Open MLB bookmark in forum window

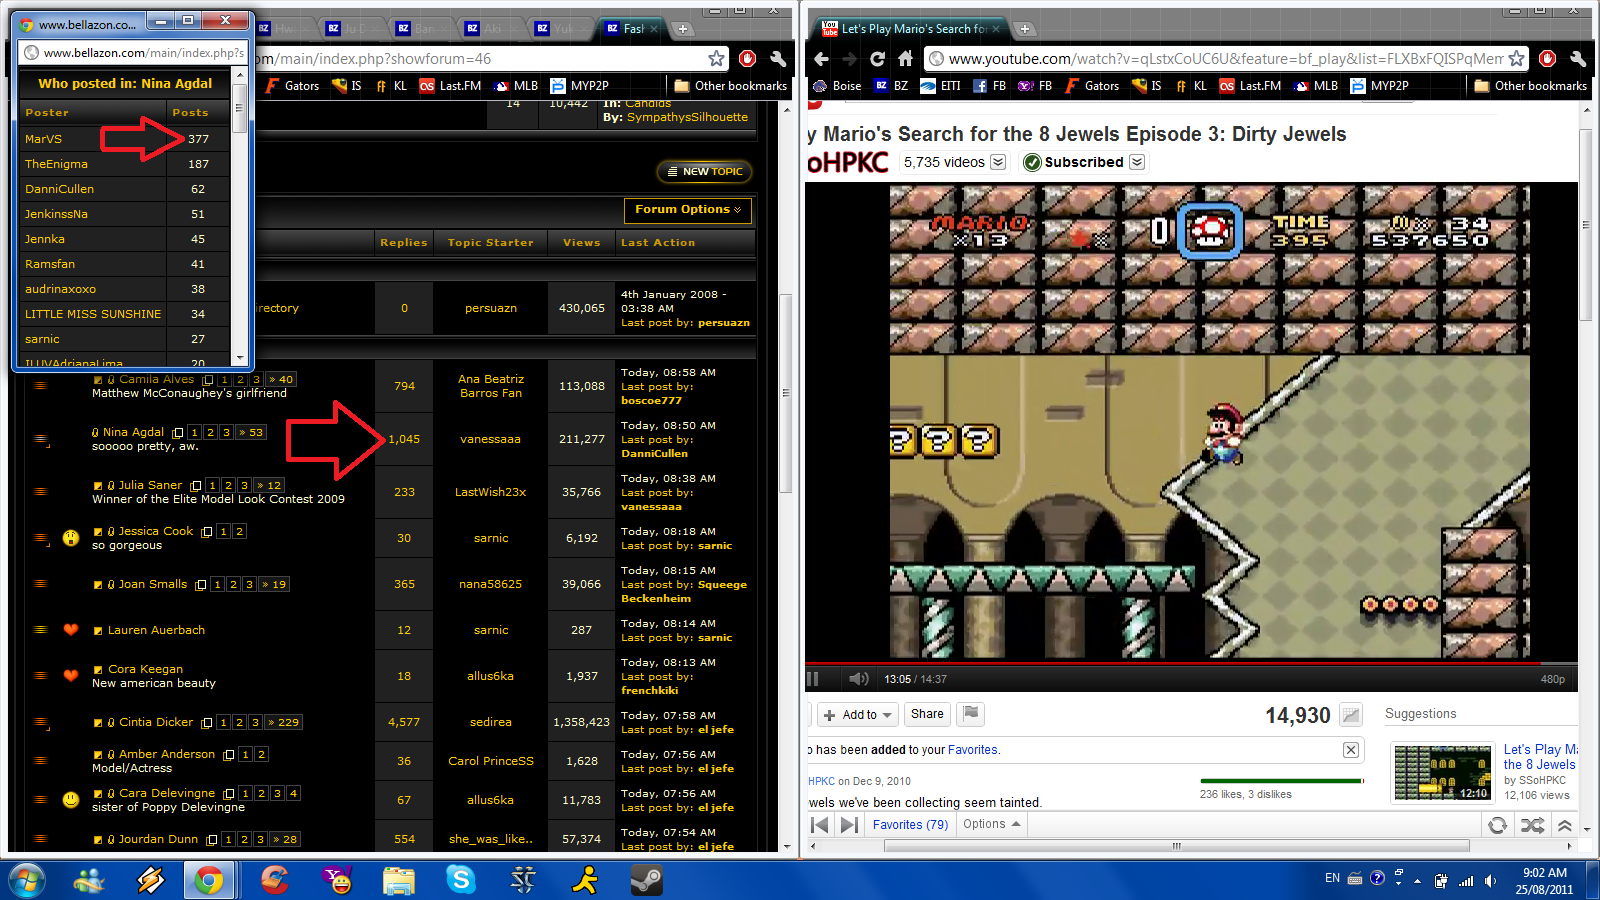pyautogui.click(x=516, y=86)
